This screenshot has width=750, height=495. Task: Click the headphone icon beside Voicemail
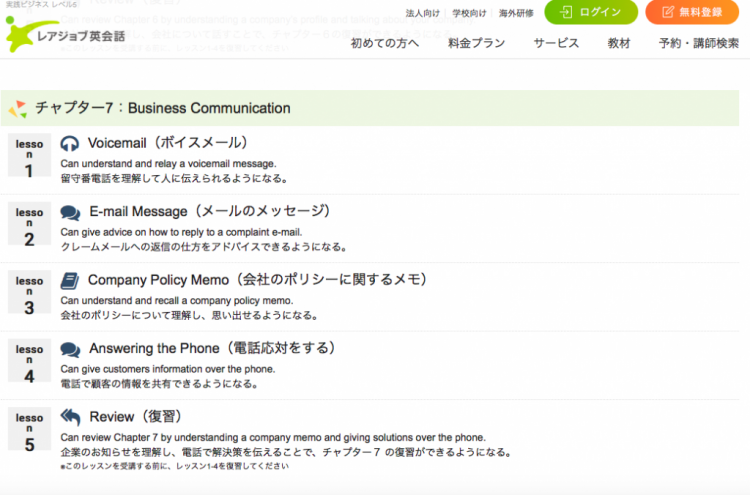[70, 143]
